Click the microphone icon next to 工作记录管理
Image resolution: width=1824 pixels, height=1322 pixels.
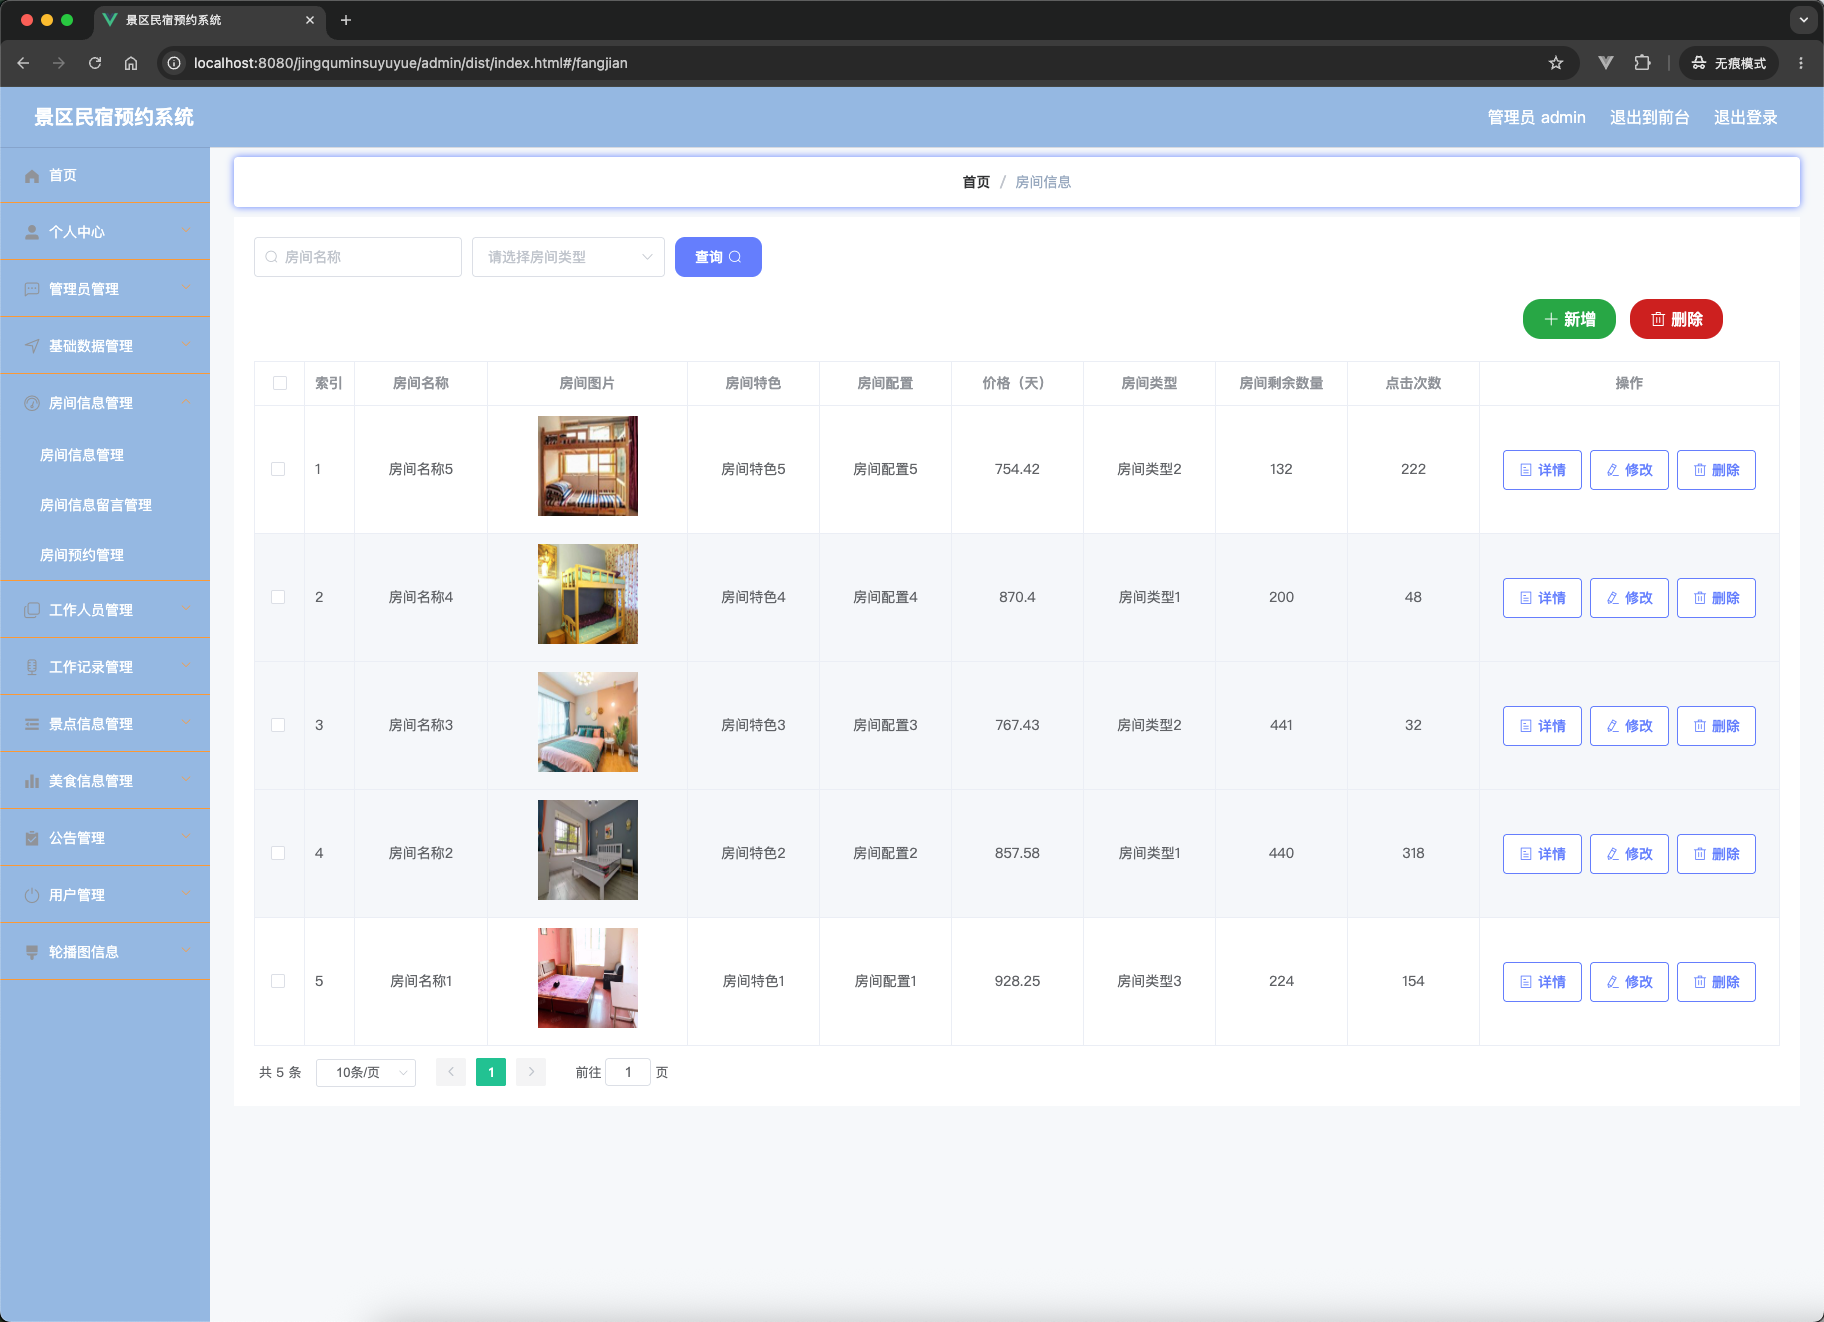(x=32, y=667)
